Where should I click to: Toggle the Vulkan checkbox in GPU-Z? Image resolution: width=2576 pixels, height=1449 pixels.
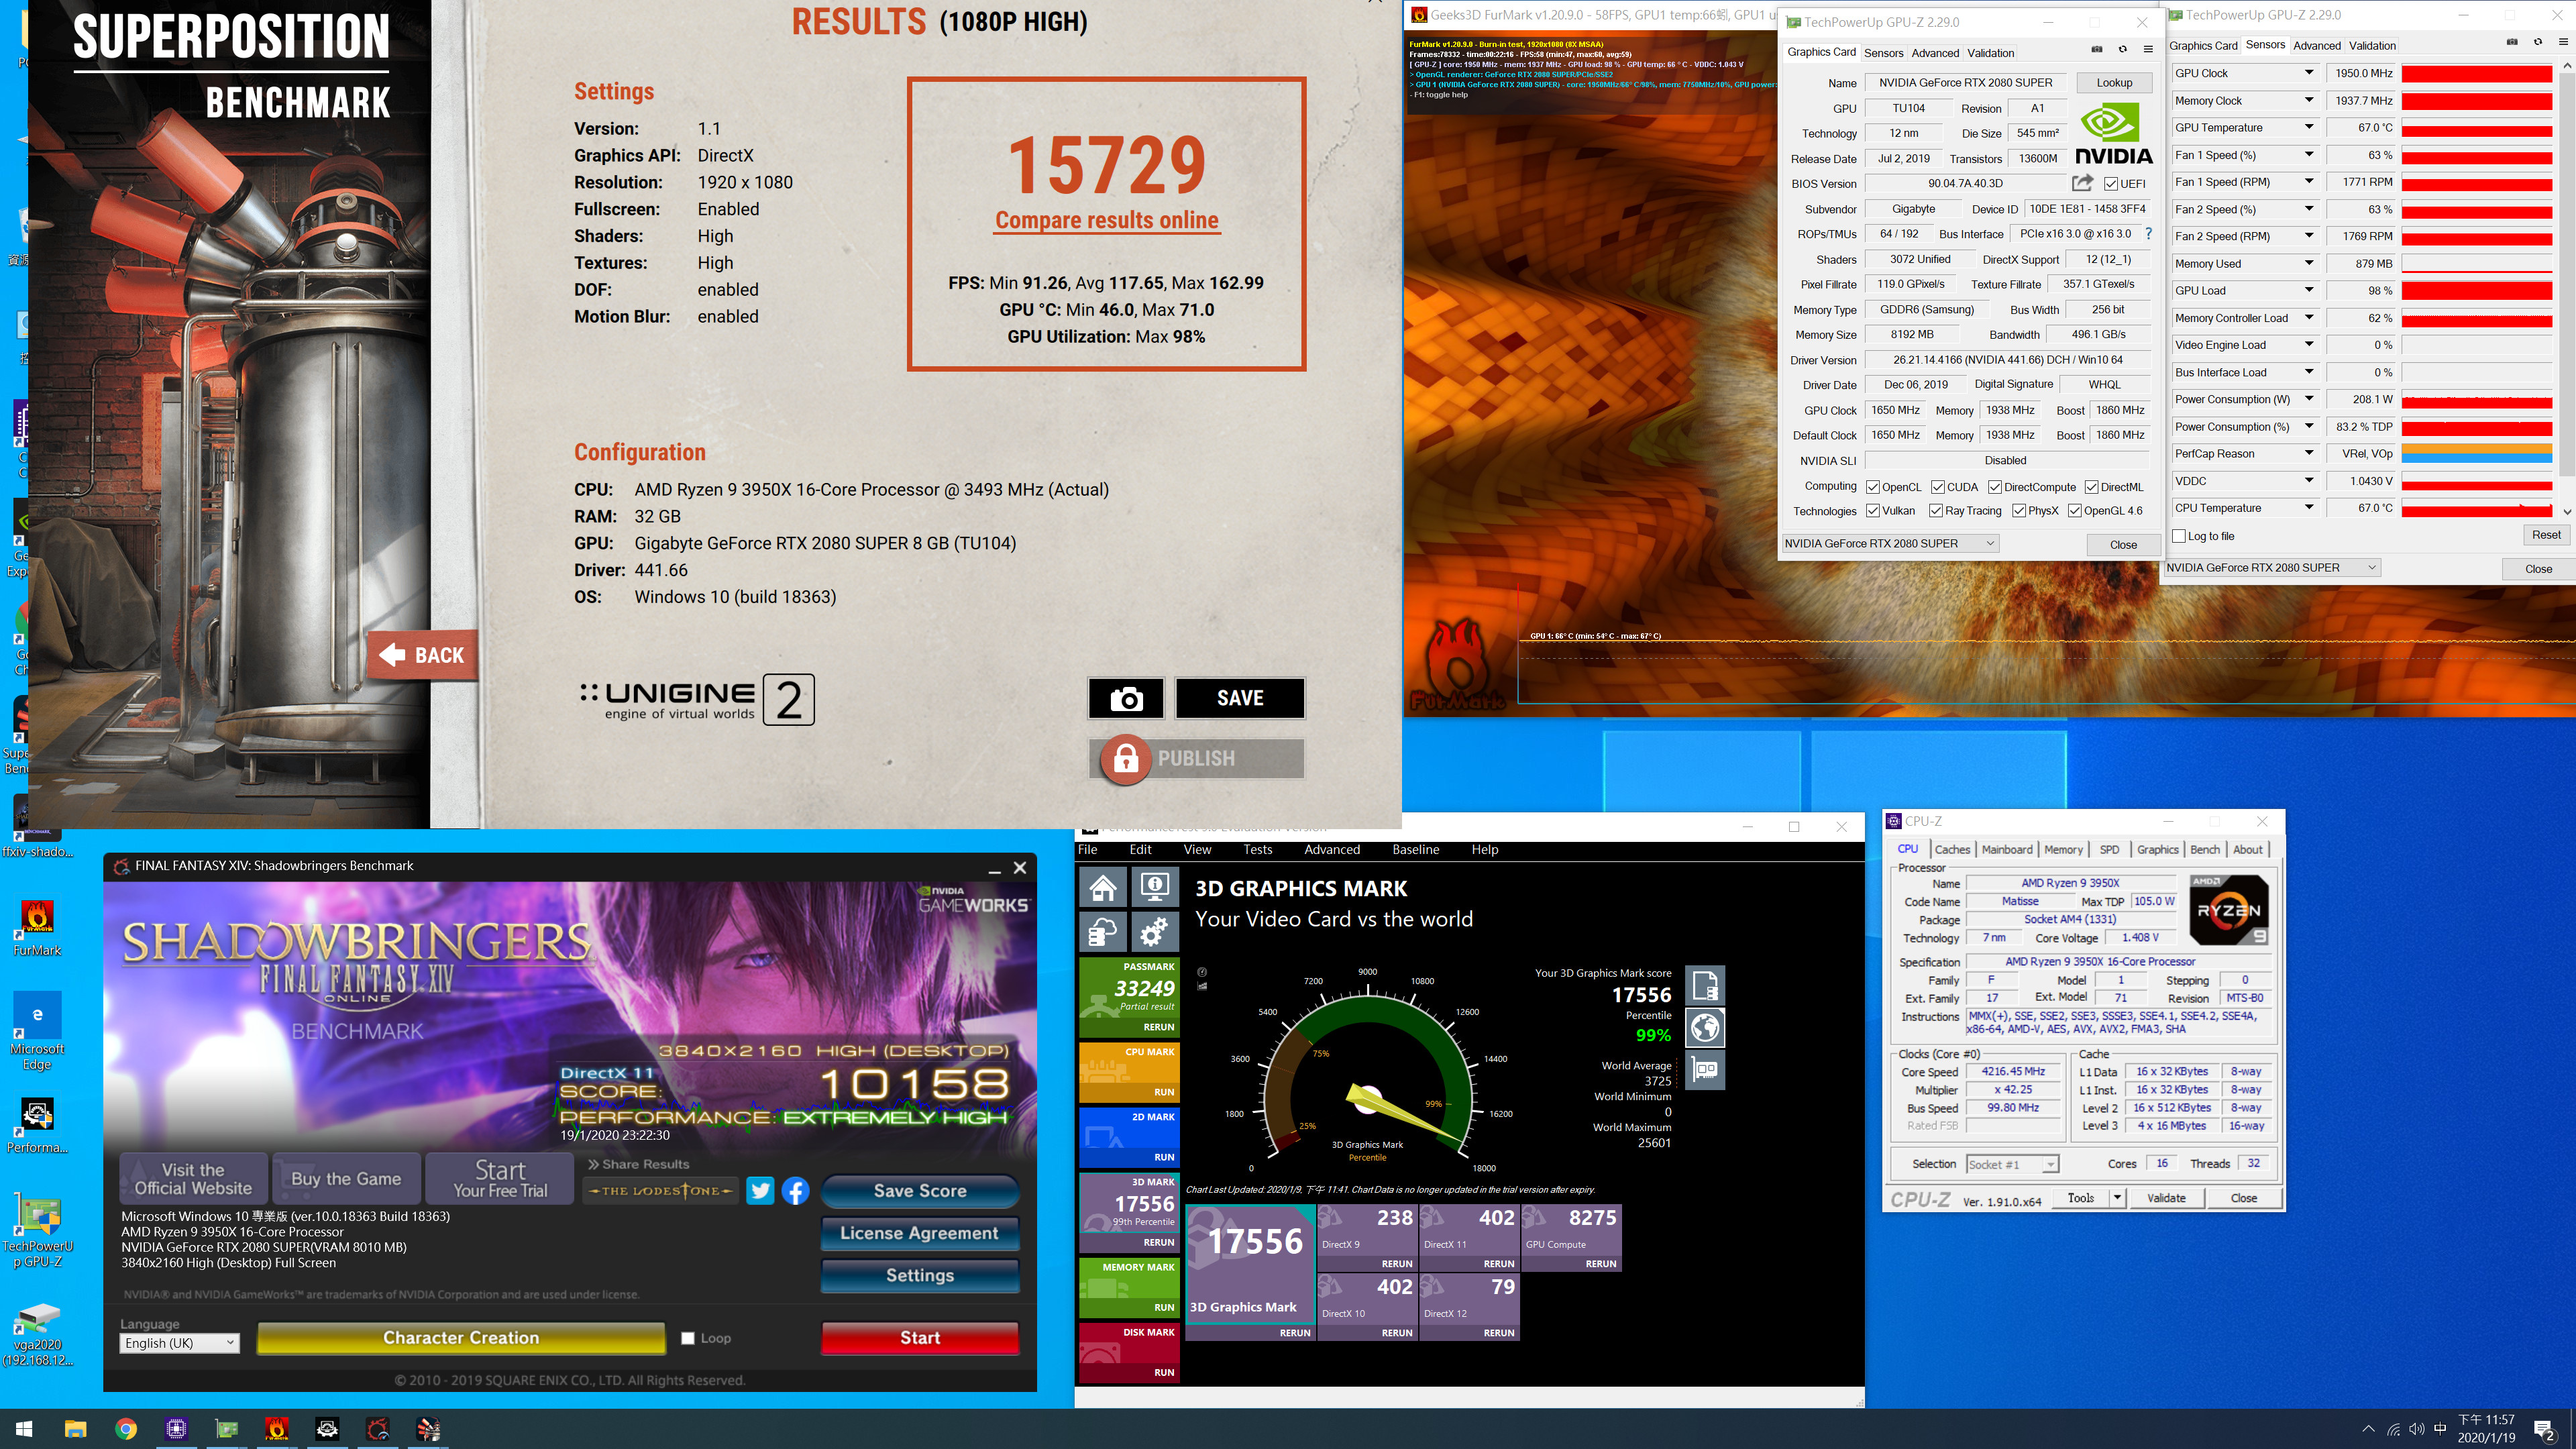point(1873,511)
